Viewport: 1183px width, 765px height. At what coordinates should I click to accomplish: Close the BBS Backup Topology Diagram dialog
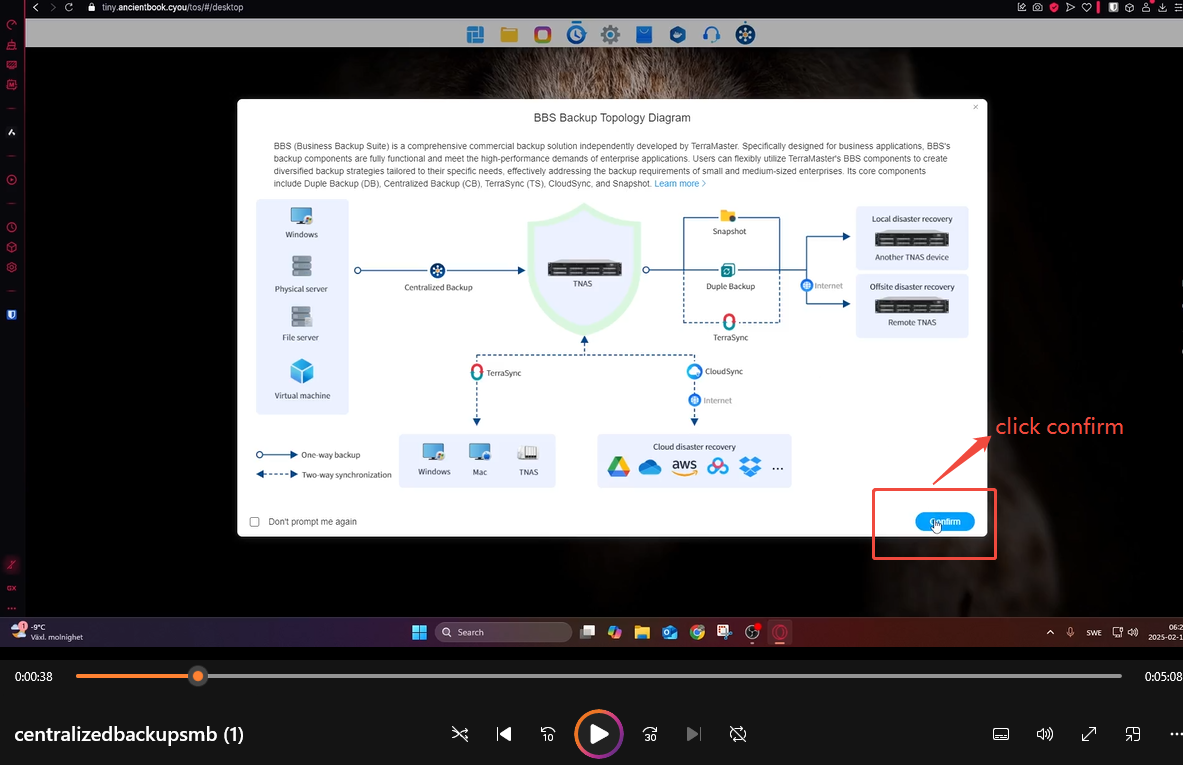(x=976, y=107)
